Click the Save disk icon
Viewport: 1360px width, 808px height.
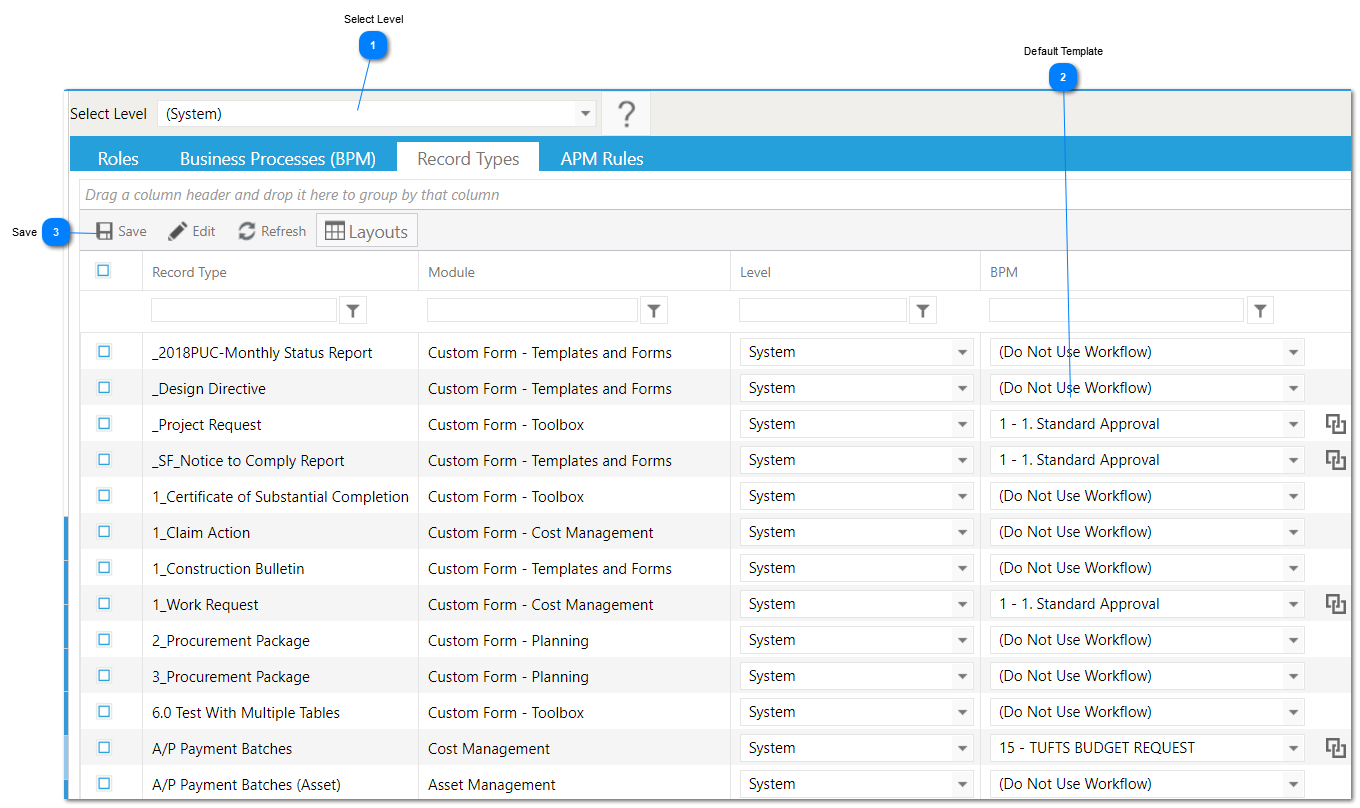click(104, 231)
